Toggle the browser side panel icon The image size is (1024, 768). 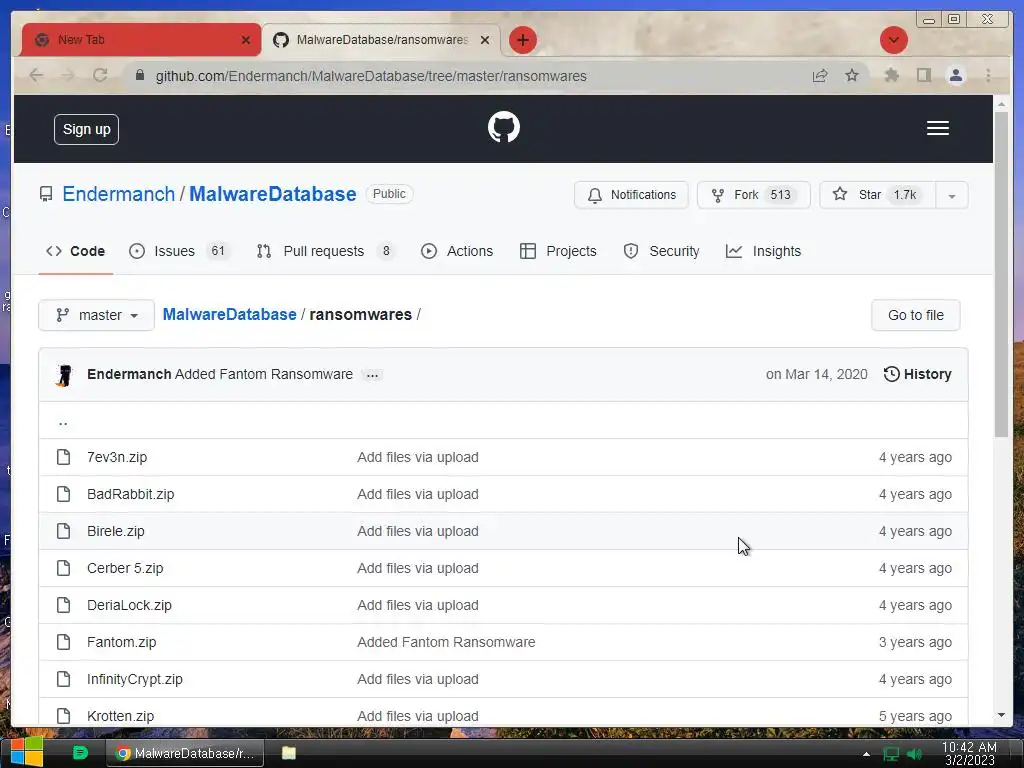click(x=923, y=76)
